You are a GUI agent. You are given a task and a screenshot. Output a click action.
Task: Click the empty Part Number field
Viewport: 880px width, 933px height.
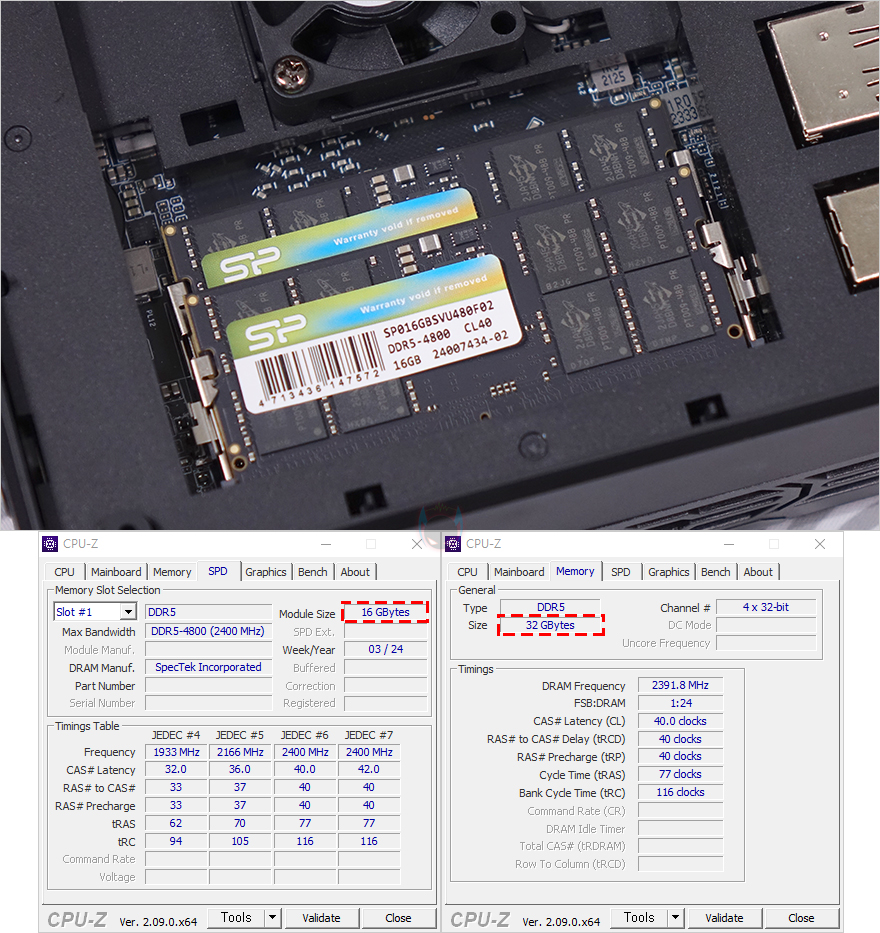tap(208, 685)
